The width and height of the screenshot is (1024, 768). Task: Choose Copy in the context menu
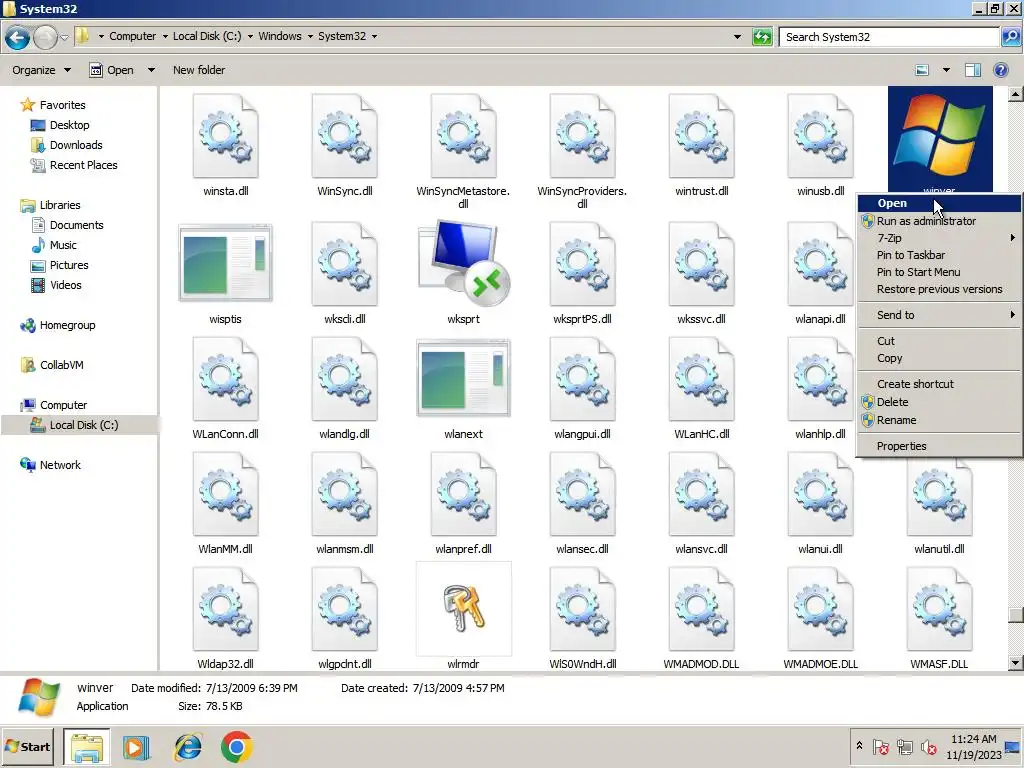coord(939,358)
